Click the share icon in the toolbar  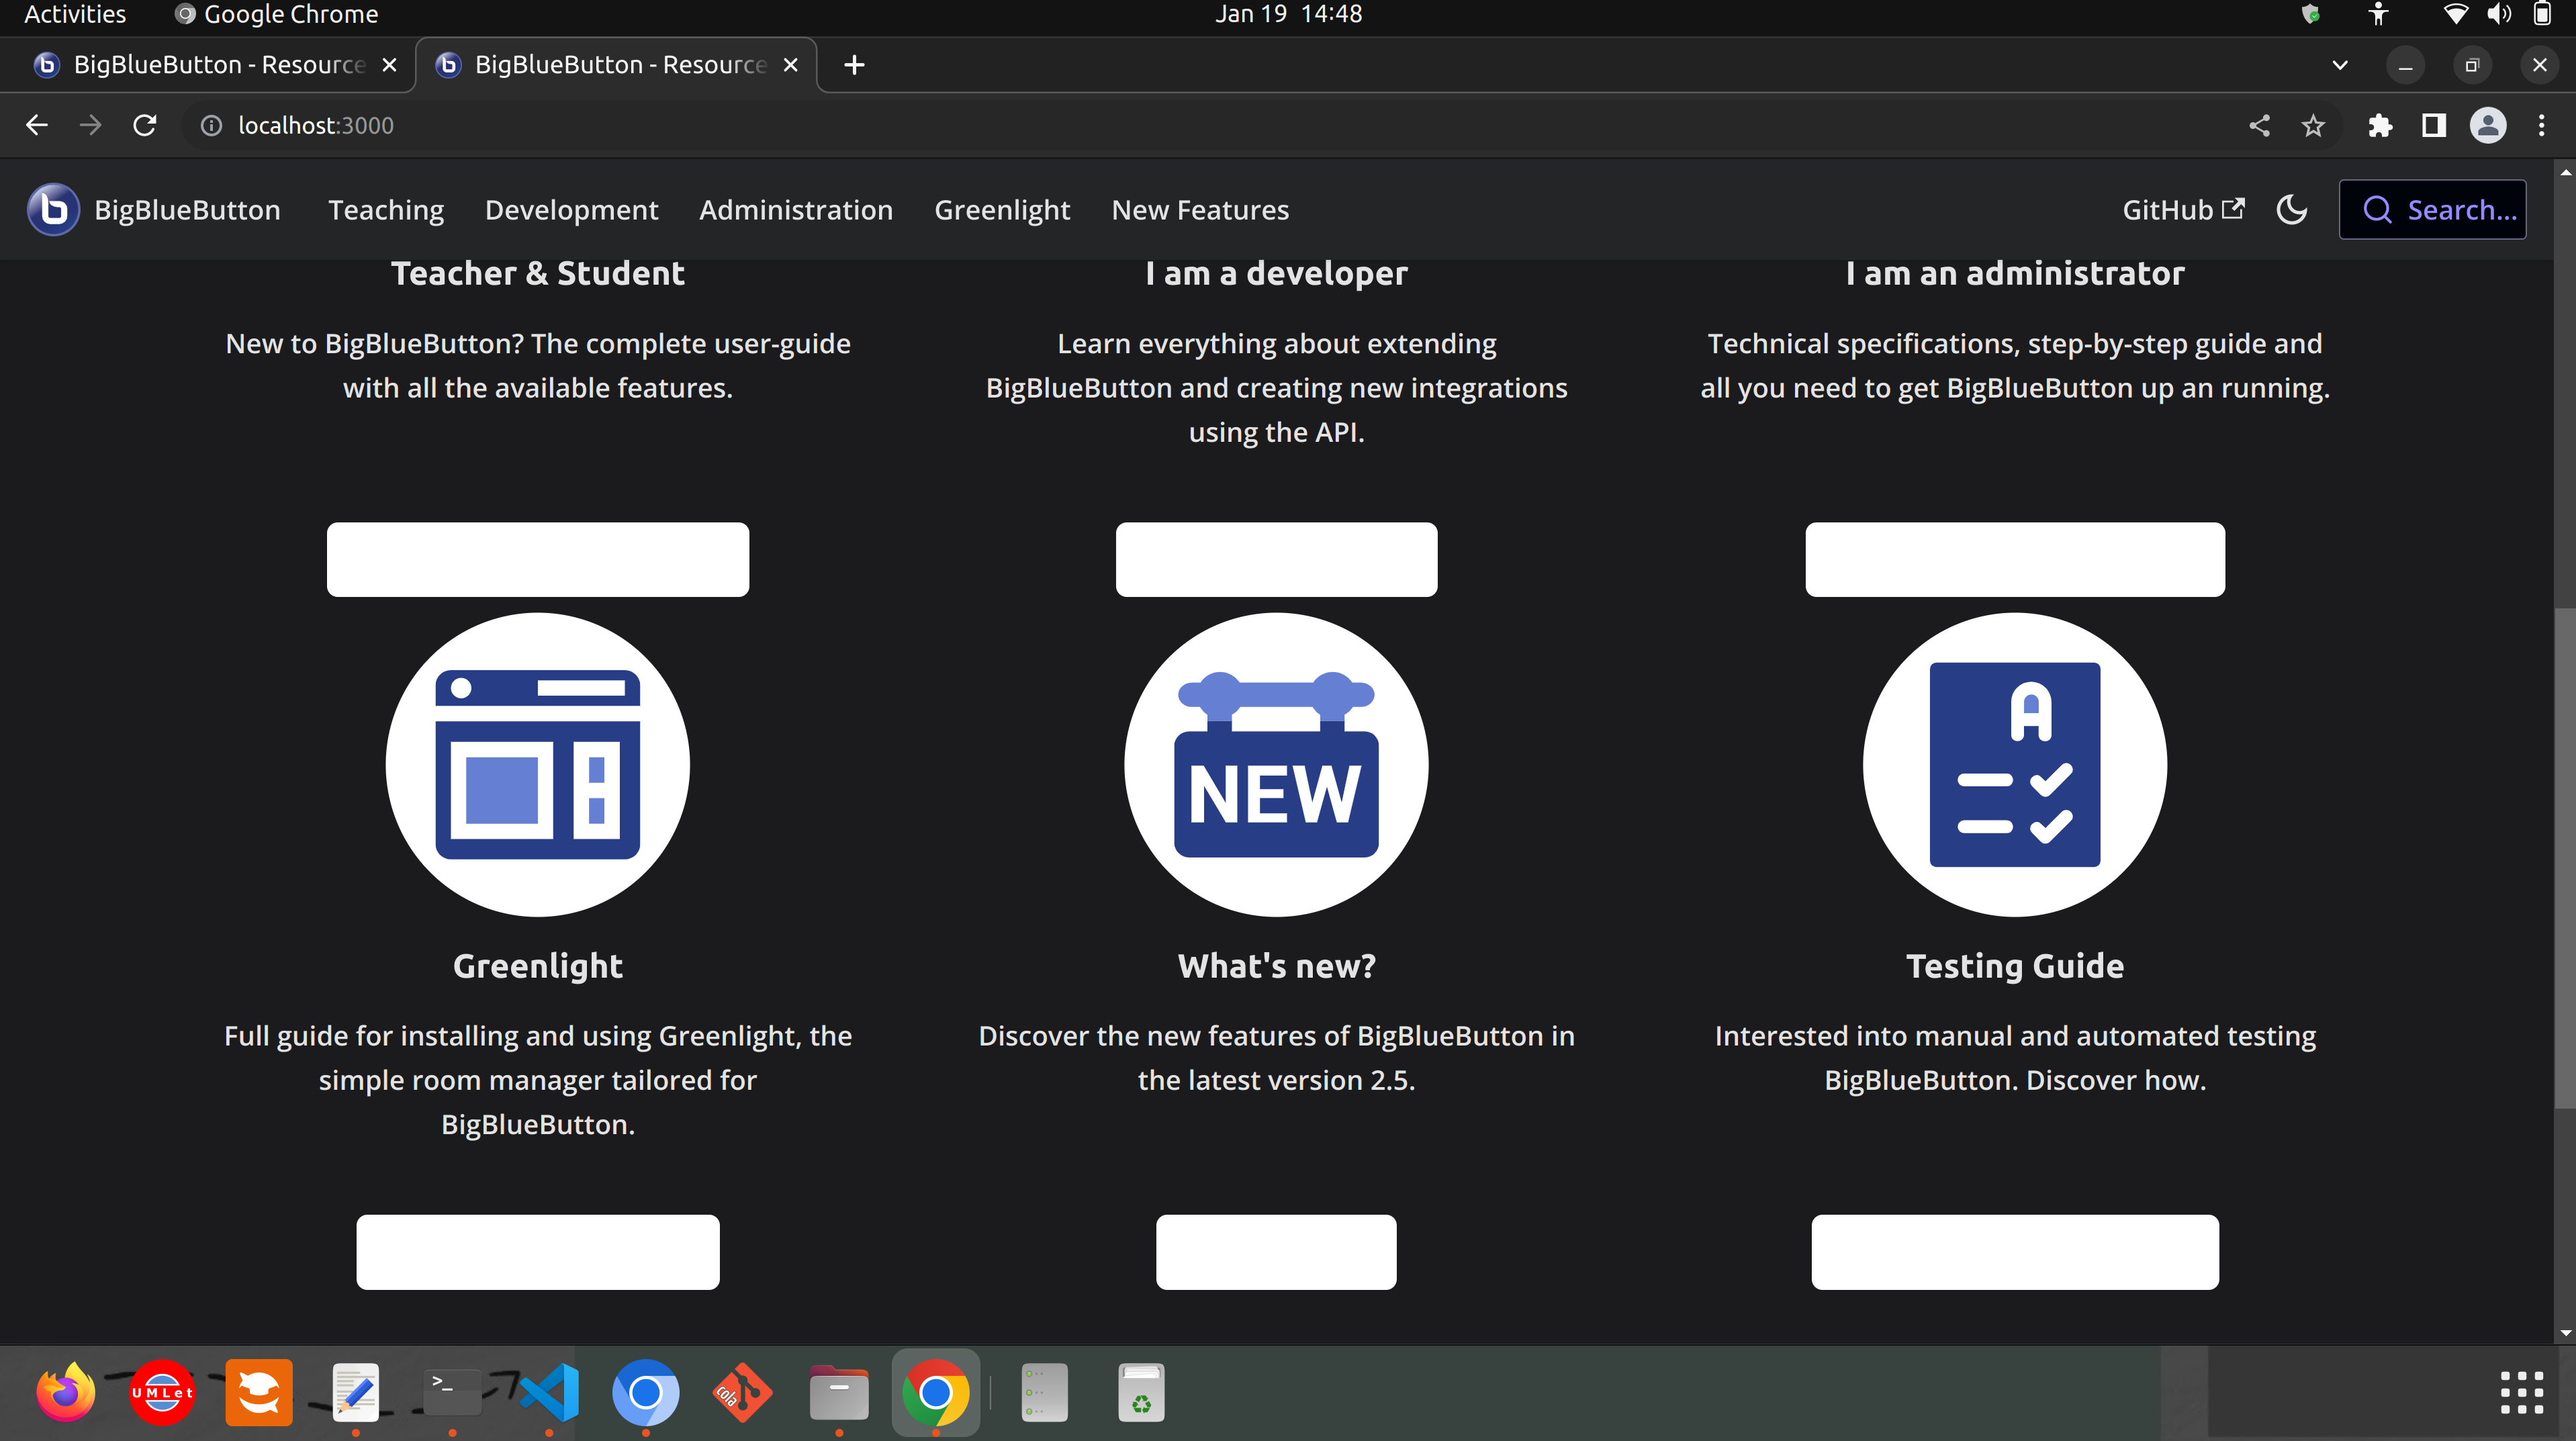2260,125
